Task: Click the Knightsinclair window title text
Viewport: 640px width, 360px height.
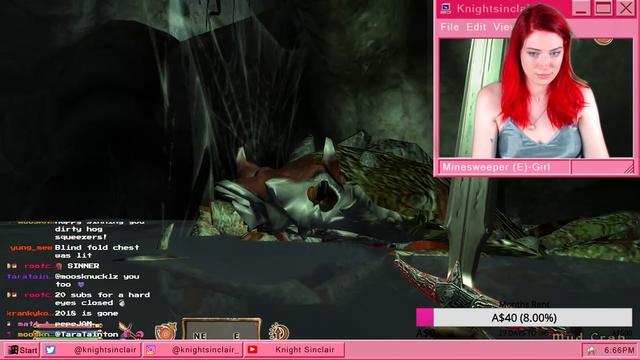Action: (493, 8)
